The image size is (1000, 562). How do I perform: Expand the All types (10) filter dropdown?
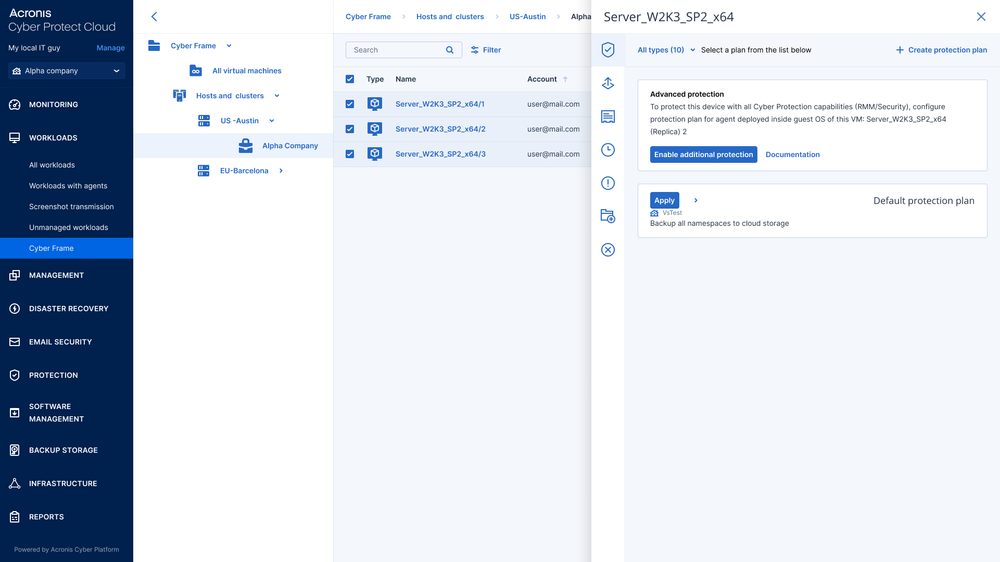click(x=666, y=50)
